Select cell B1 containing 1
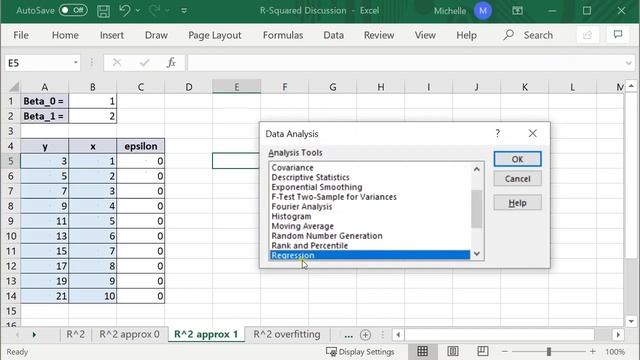Screen dimensions: 640x360 pos(93,101)
